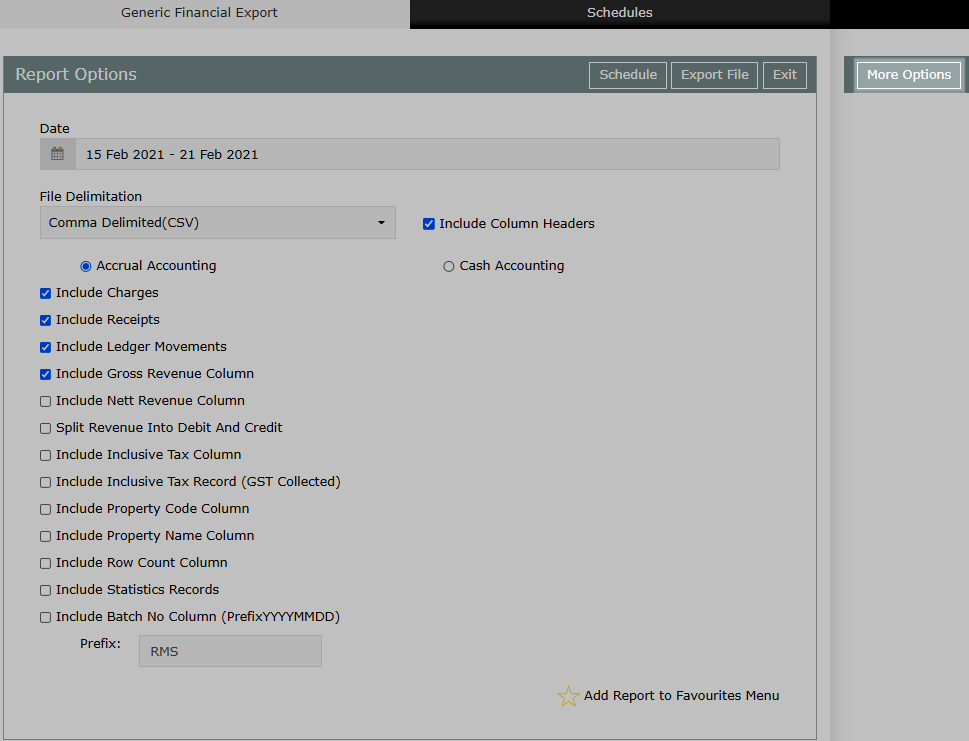969x741 pixels.
Task: Click the Report Options heading text
Action: (76, 74)
